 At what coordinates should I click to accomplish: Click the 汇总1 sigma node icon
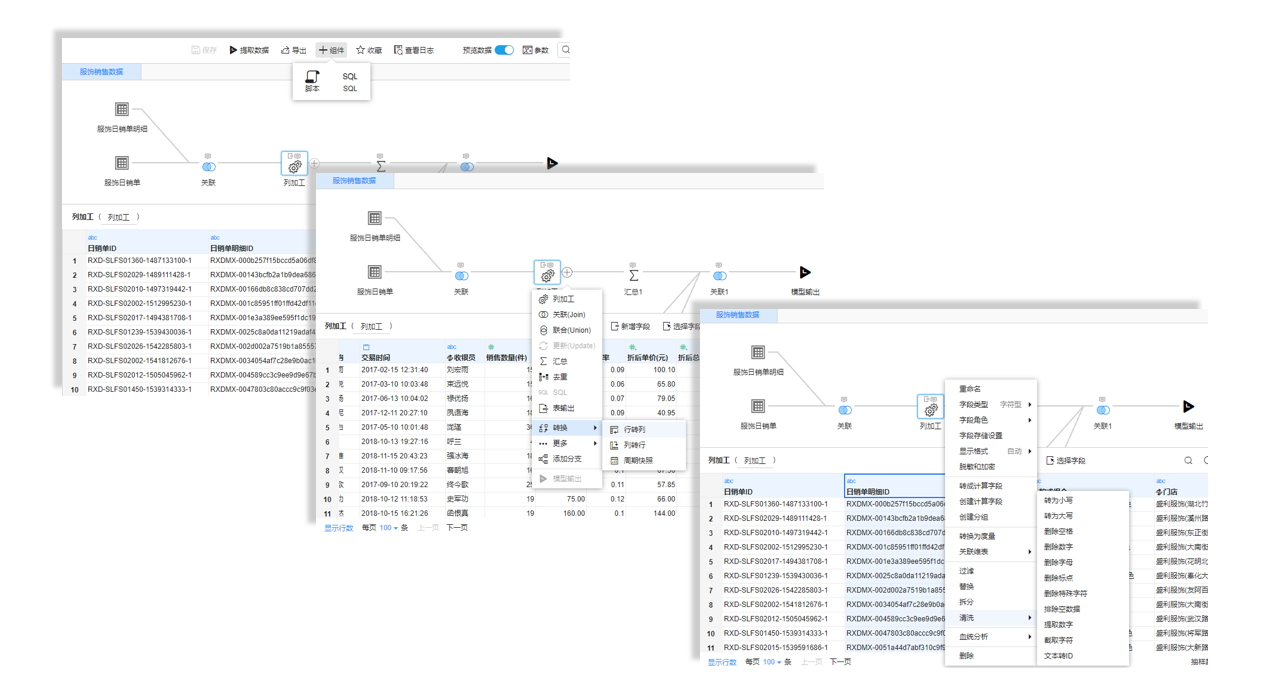pyautogui.click(x=633, y=273)
